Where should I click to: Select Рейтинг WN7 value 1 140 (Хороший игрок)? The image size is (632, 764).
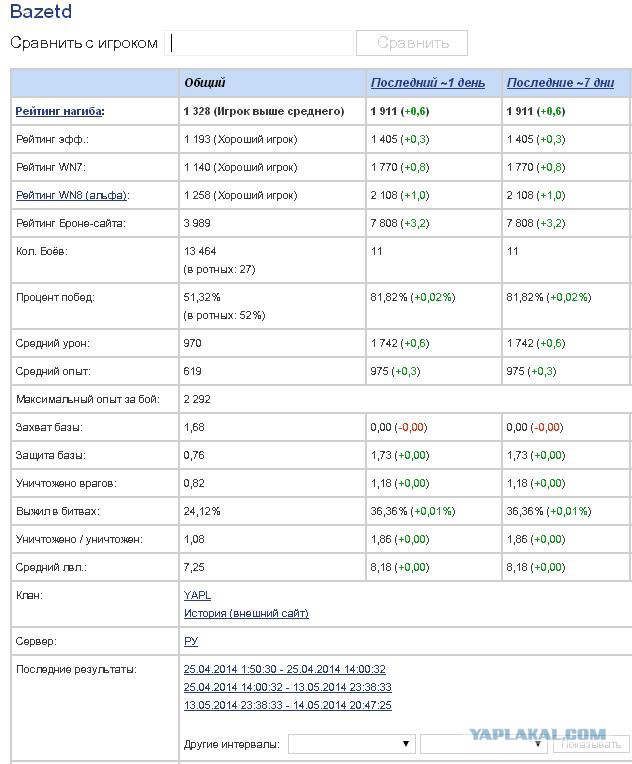click(x=240, y=167)
